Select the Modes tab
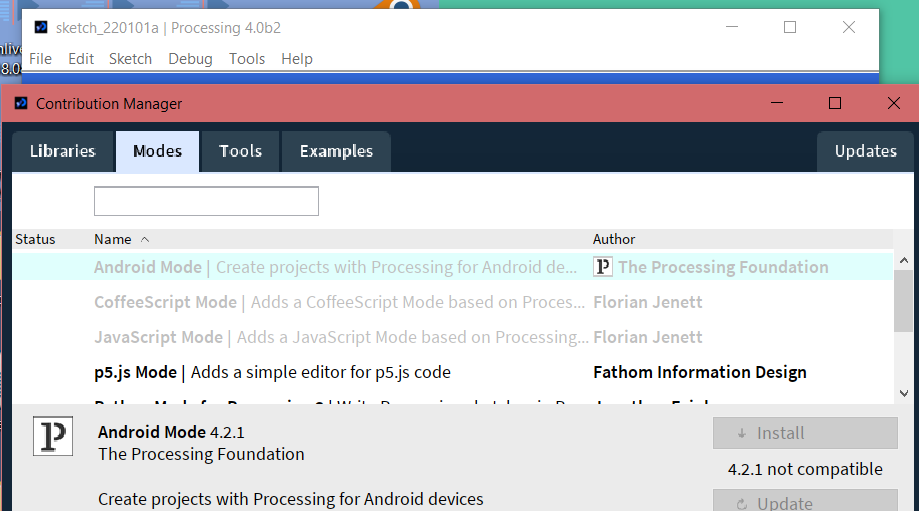The height and width of the screenshot is (511, 919). coord(158,151)
